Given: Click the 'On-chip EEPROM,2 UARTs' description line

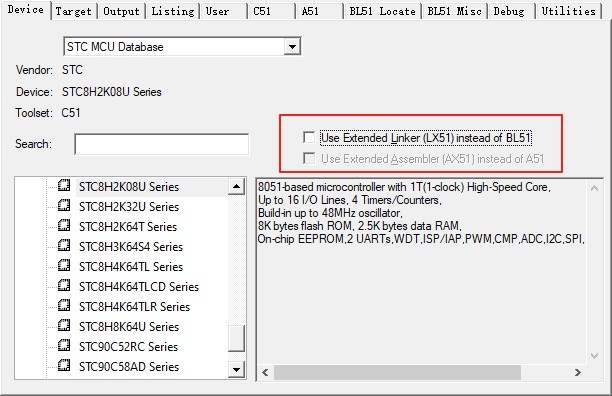Looking at the screenshot, I should click(x=421, y=239).
